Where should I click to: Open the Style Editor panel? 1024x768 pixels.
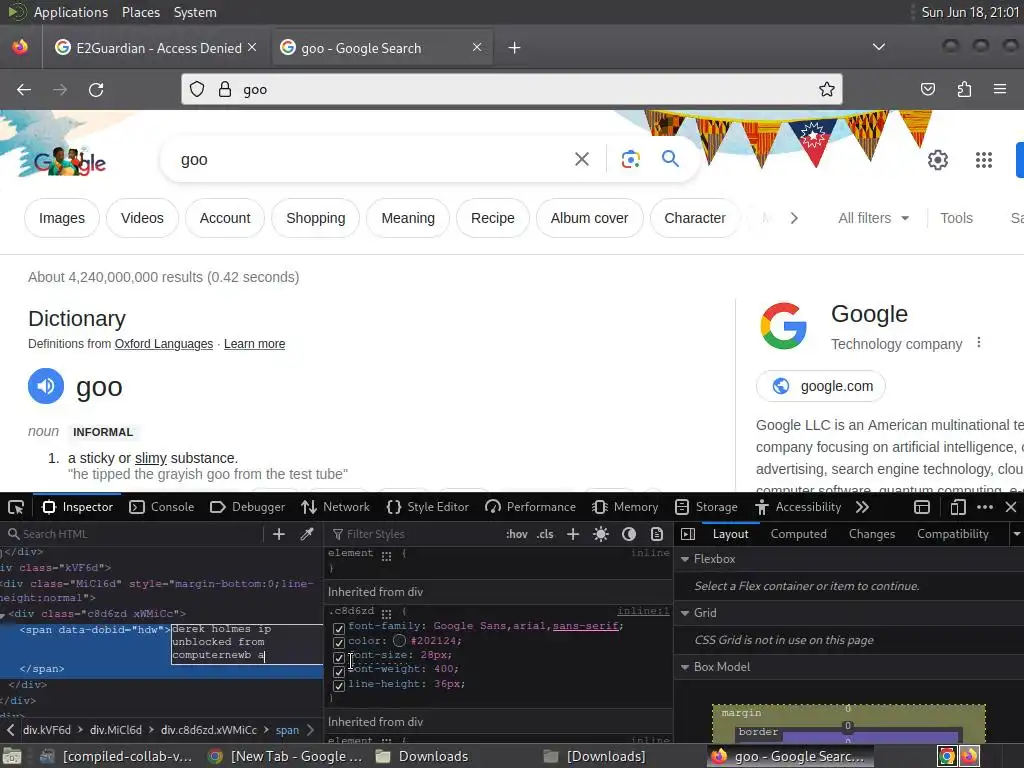click(x=428, y=507)
